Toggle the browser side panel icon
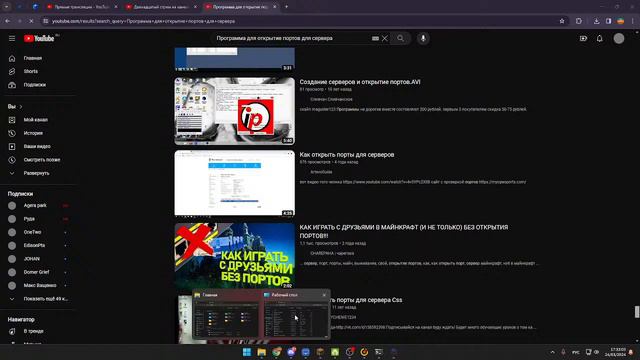 609,21
